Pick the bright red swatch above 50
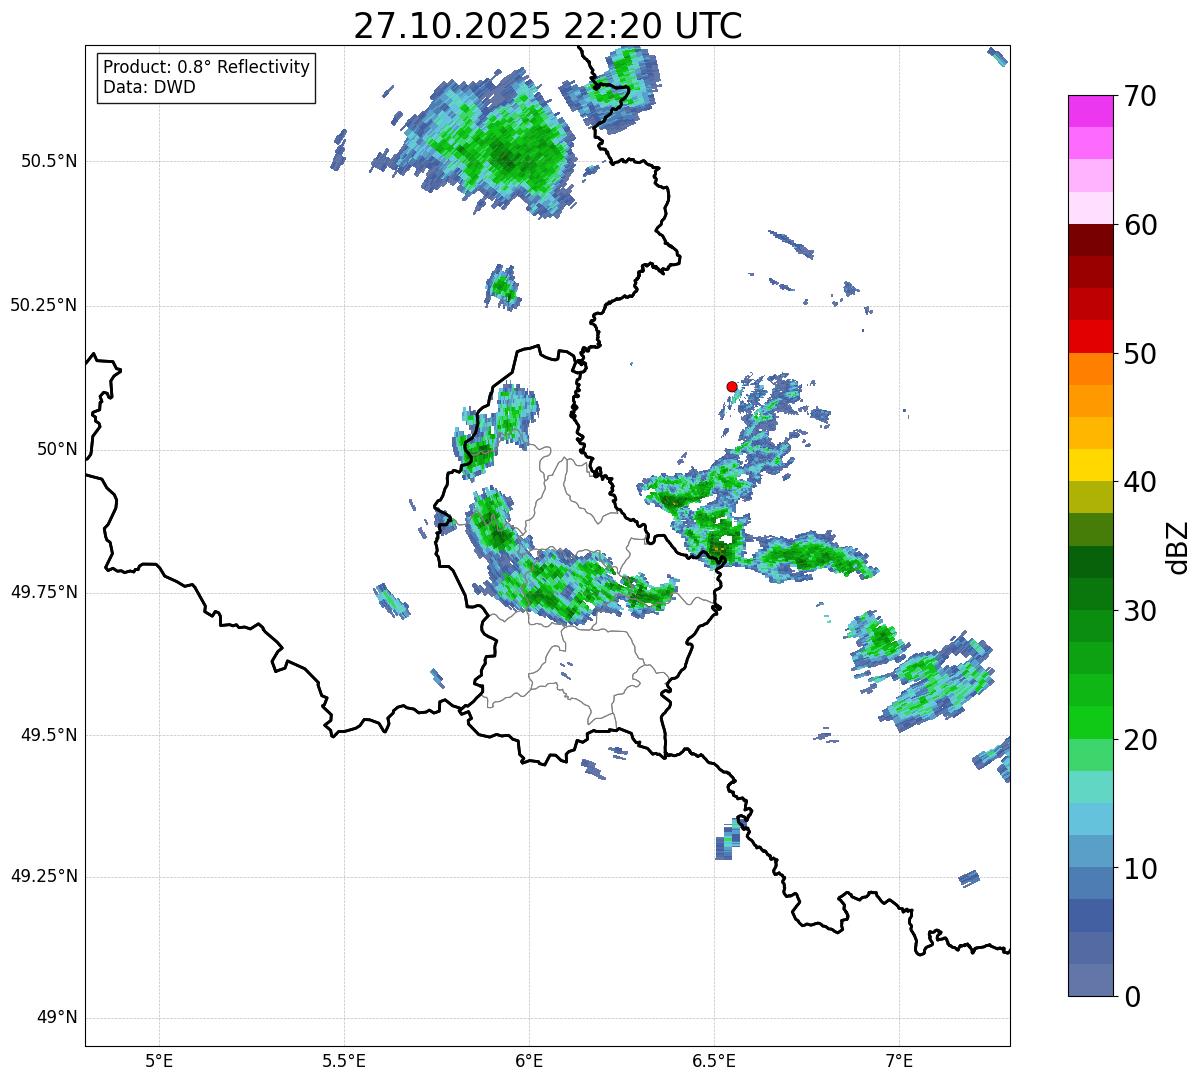The image size is (1202, 1081). 1091,337
